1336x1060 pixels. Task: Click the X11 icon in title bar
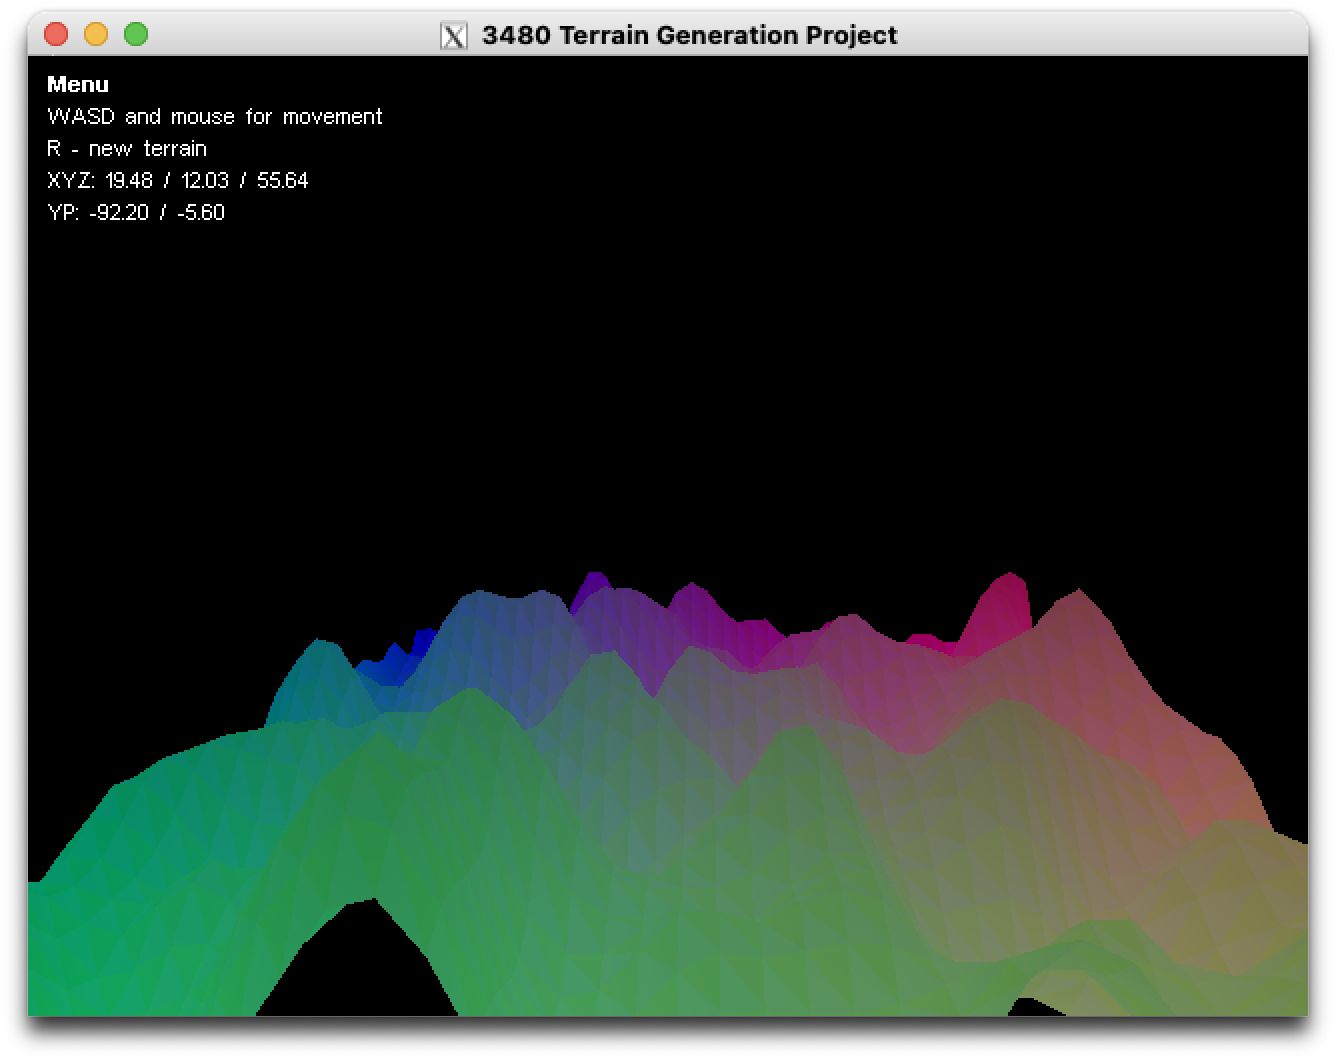[454, 35]
